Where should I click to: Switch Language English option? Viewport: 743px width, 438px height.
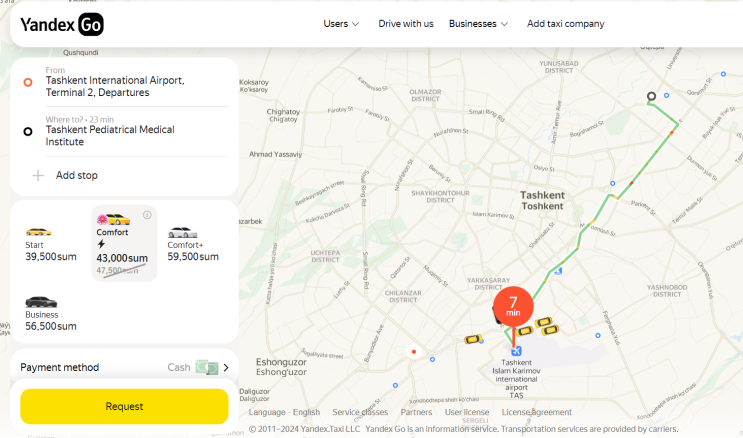[x=284, y=412]
